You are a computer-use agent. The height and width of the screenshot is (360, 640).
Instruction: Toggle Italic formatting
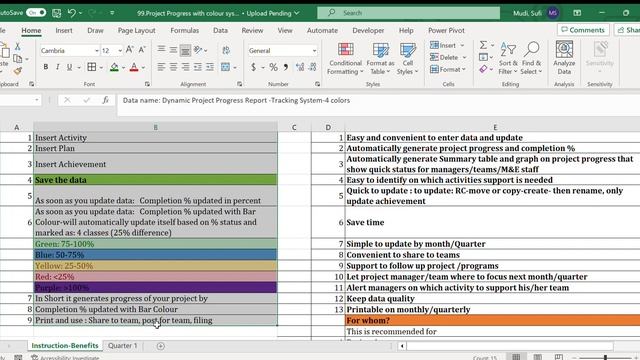[x=58, y=67]
